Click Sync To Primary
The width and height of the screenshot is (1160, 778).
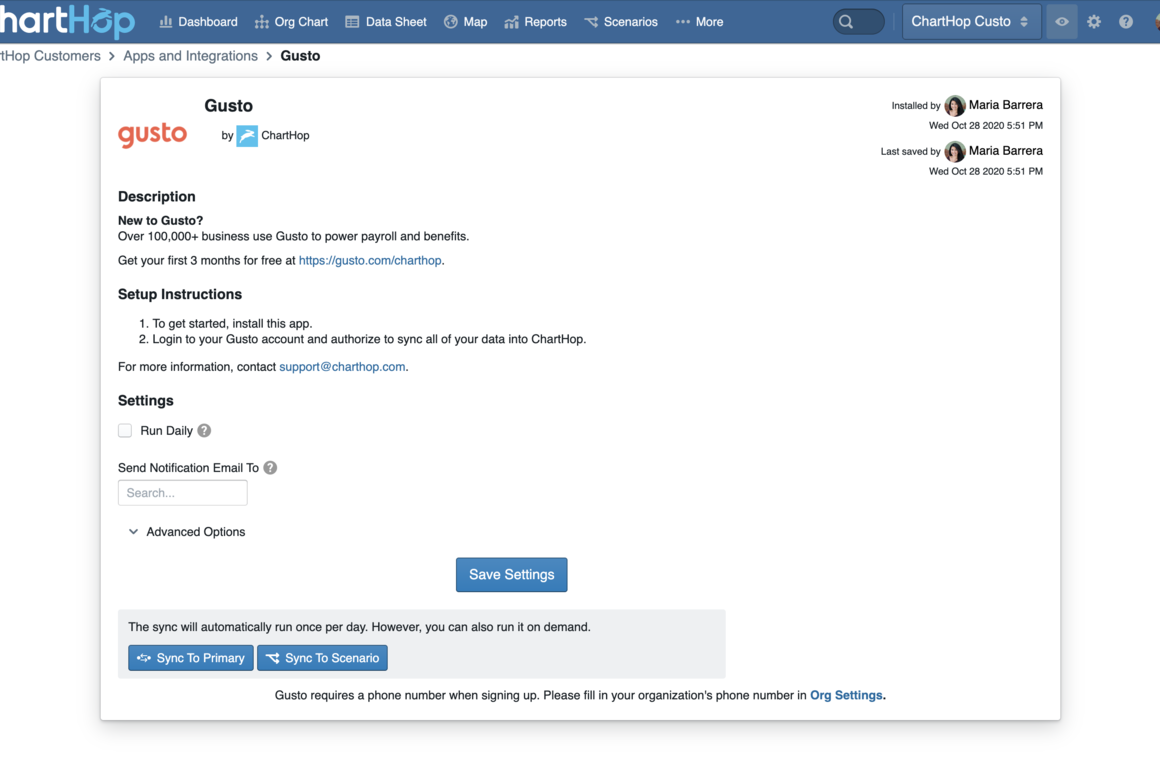[x=191, y=658]
